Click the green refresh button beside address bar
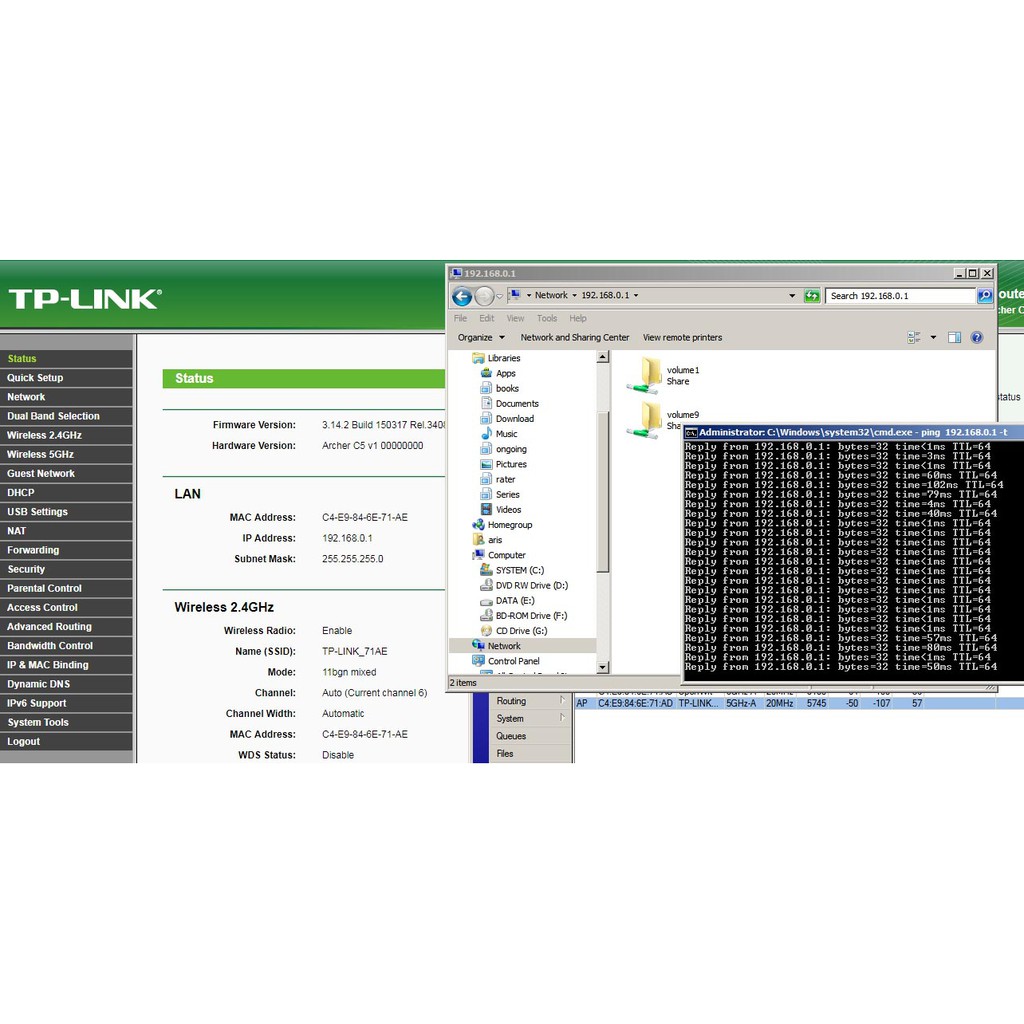Viewport: 1024px width, 1024px height. (812, 296)
